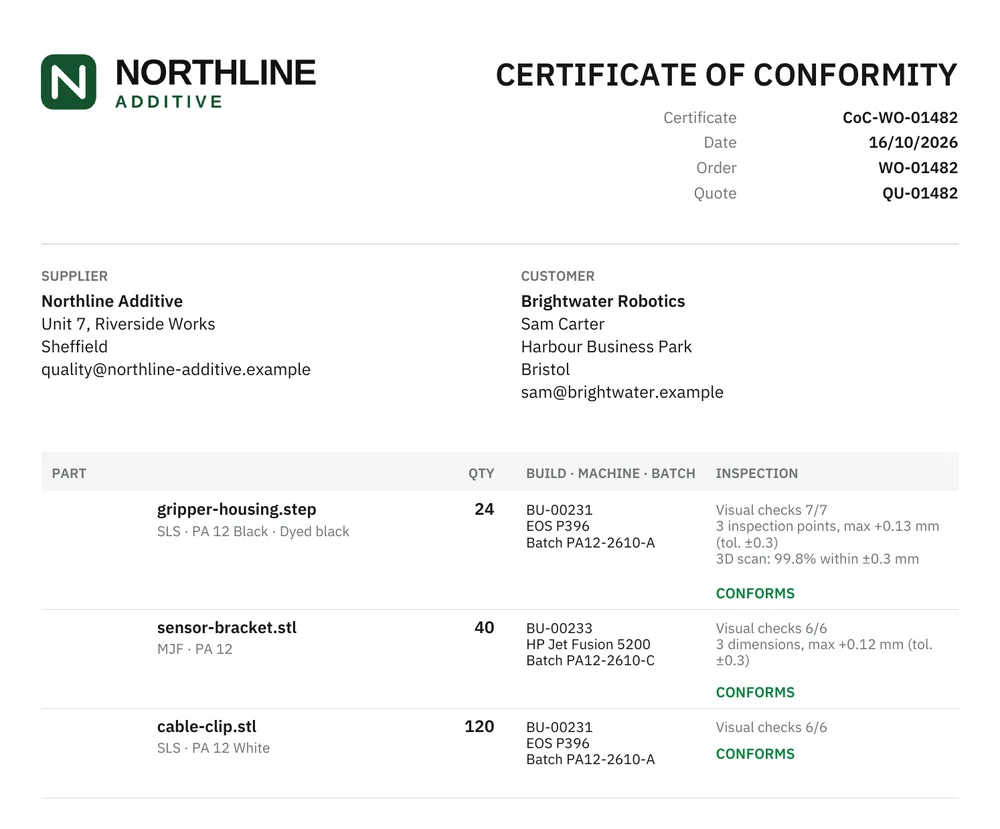Click part name gripper-housing.step
The width and height of the screenshot is (1000, 829).
pyautogui.click(x=237, y=510)
